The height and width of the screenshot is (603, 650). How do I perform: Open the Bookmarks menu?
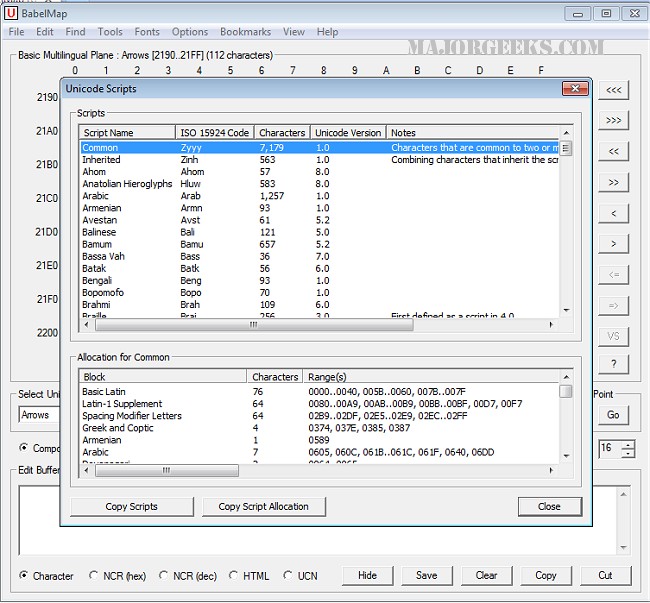click(x=245, y=32)
